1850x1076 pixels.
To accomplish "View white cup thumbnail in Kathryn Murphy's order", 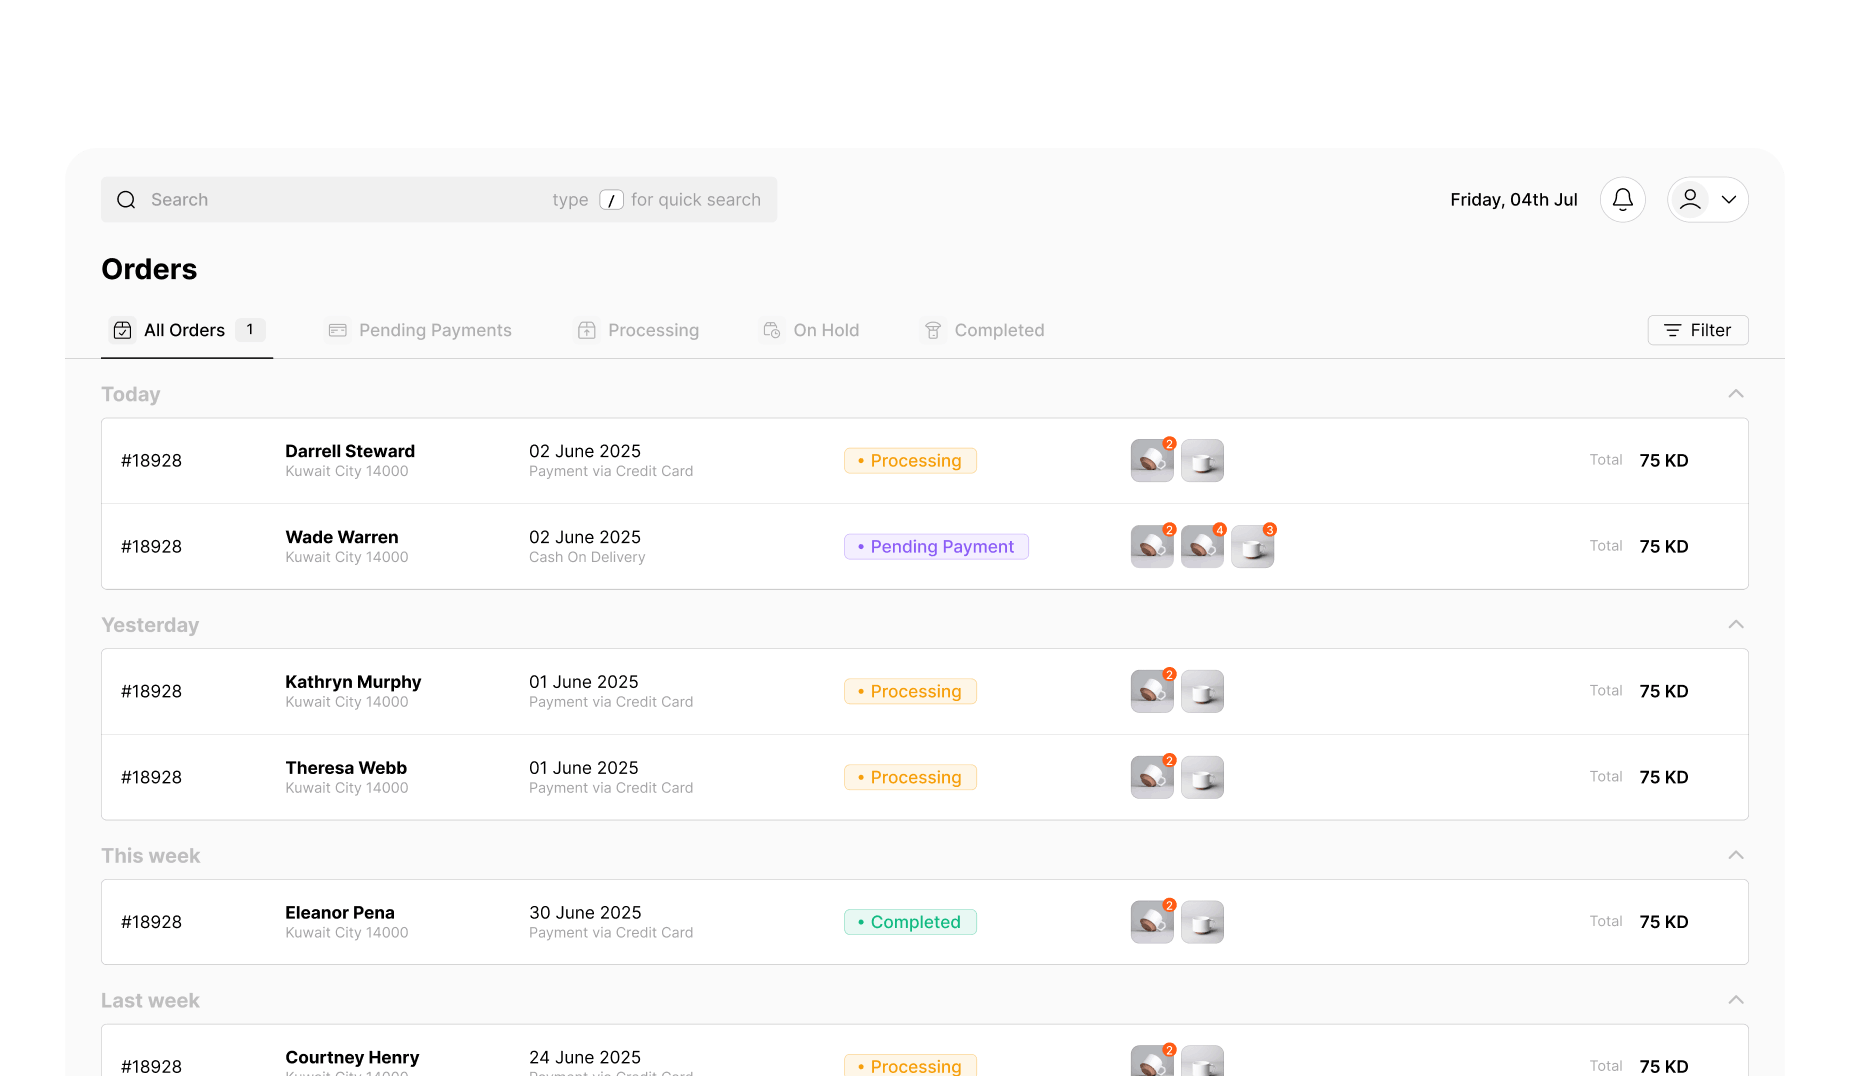I will point(1202,692).
